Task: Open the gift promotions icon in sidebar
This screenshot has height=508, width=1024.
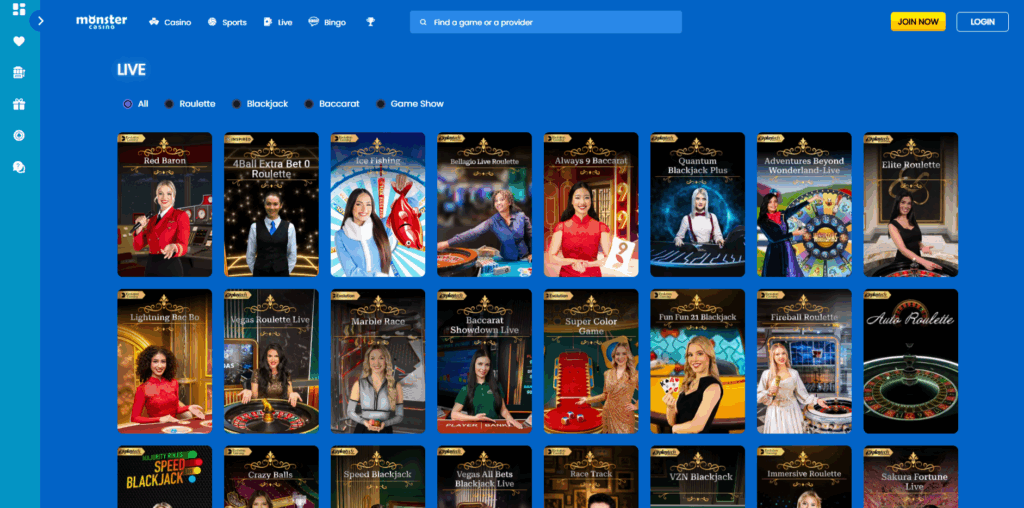Action: (19, 104)
